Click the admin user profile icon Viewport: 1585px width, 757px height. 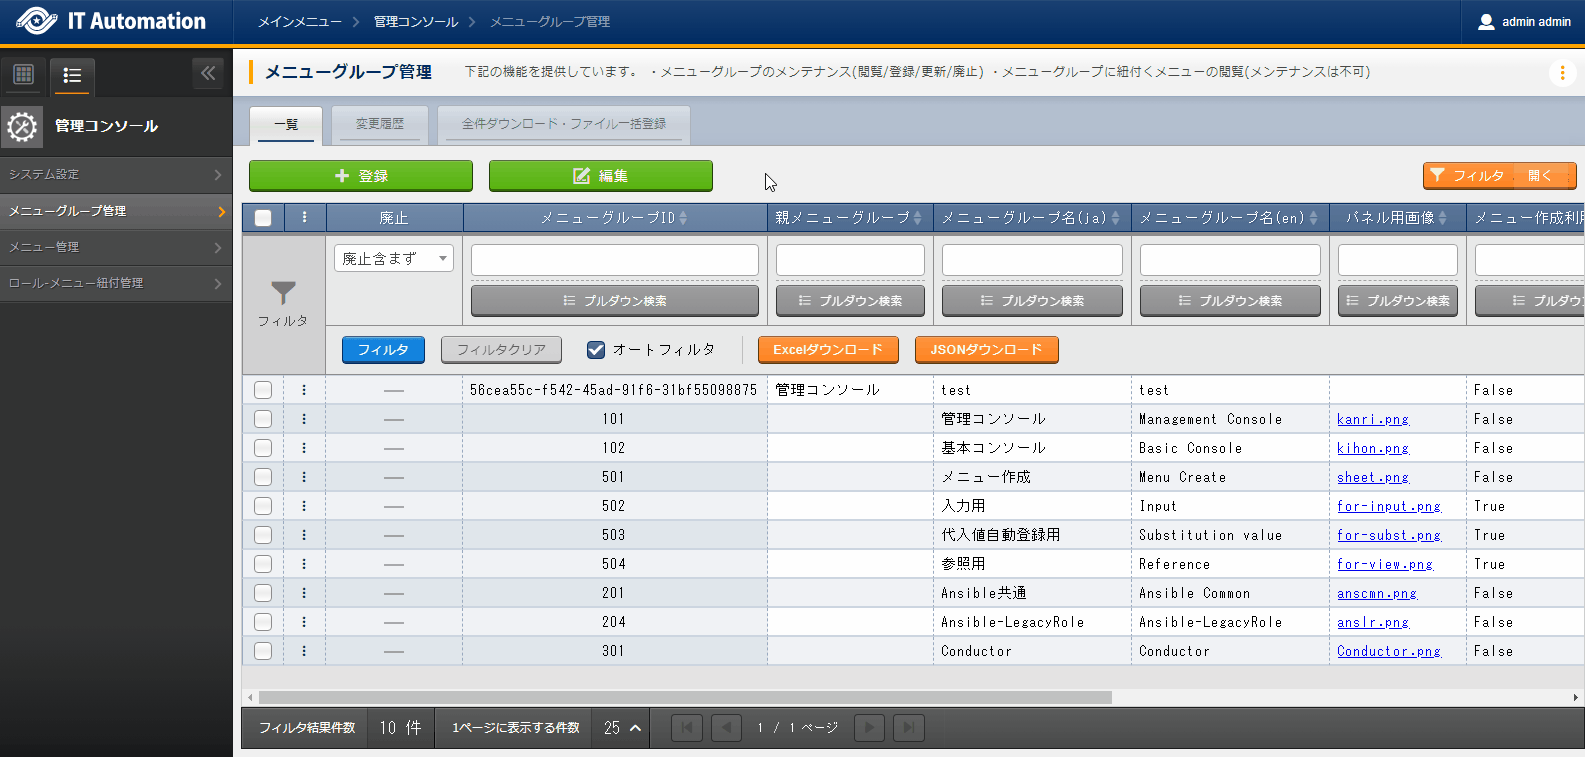(1486, 22)
